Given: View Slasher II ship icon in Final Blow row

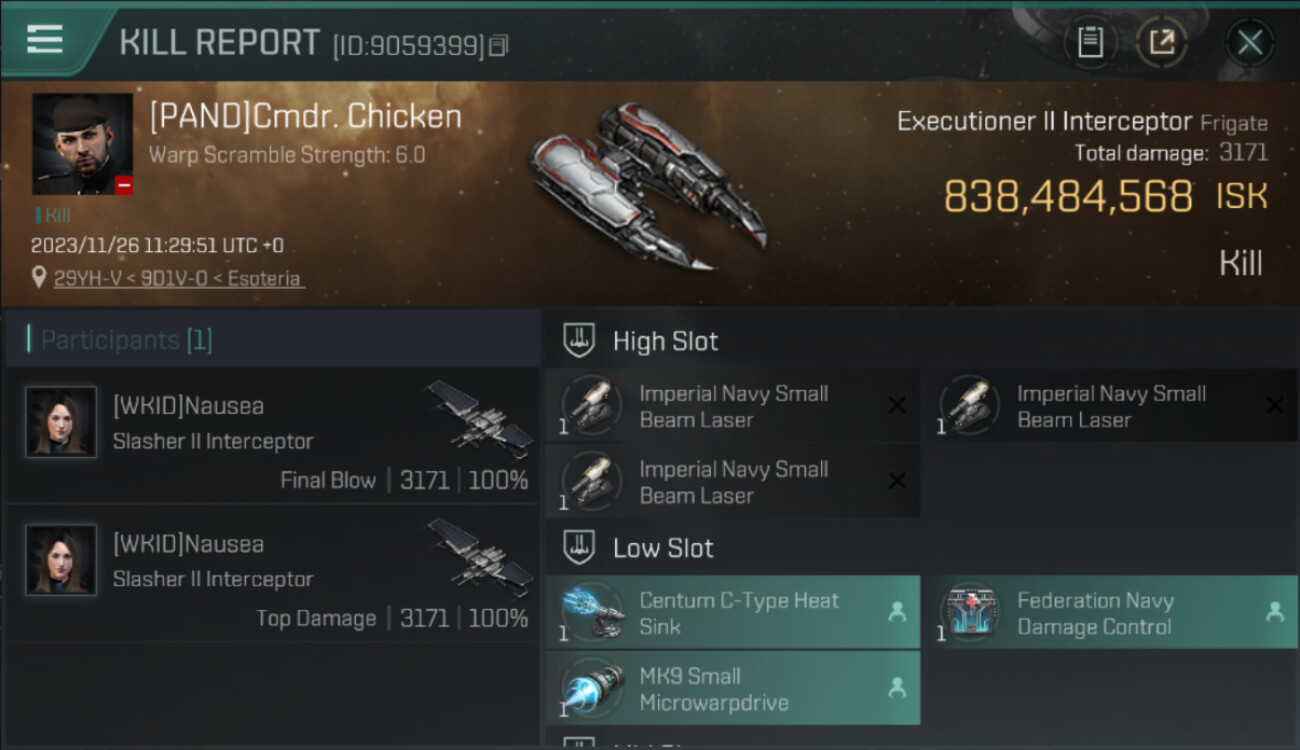Looking at the screenshot, I should tap(481, 419).
